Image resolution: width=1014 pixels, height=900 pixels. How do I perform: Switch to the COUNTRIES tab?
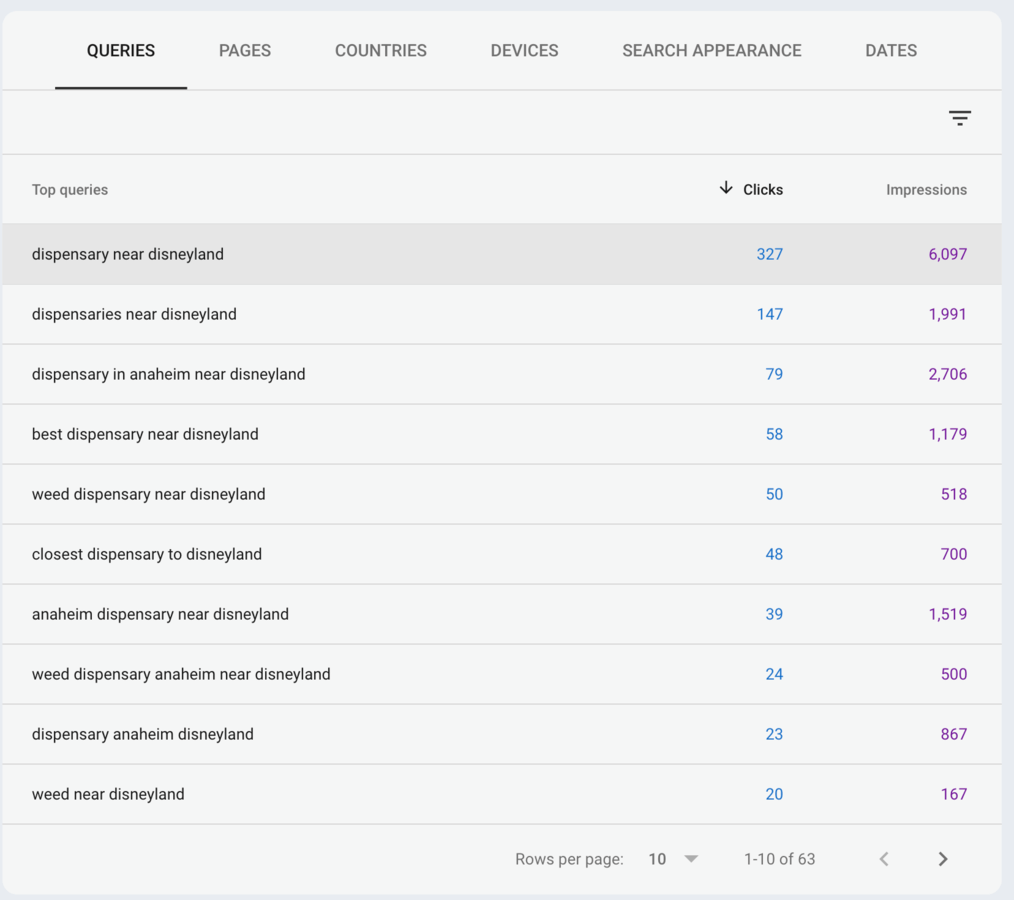point(380,50)
